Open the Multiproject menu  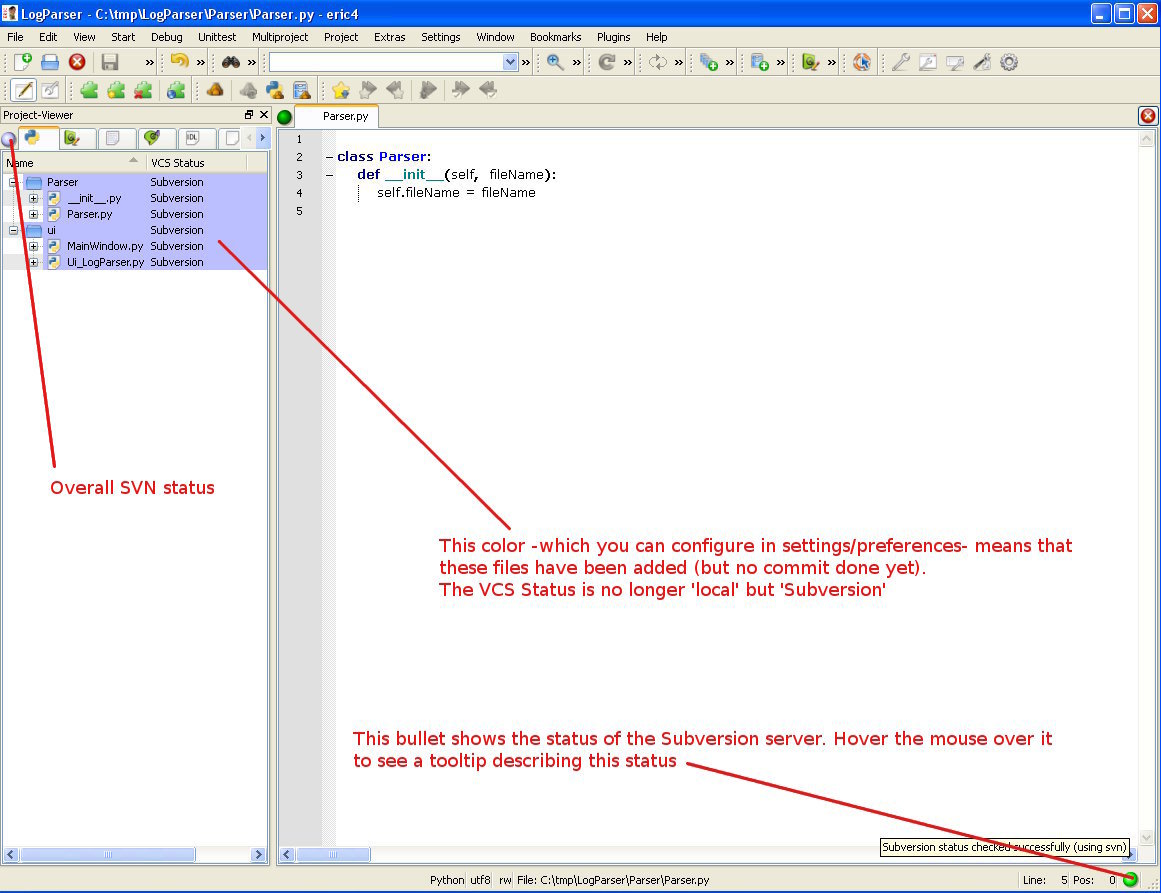tap(279, 37)
